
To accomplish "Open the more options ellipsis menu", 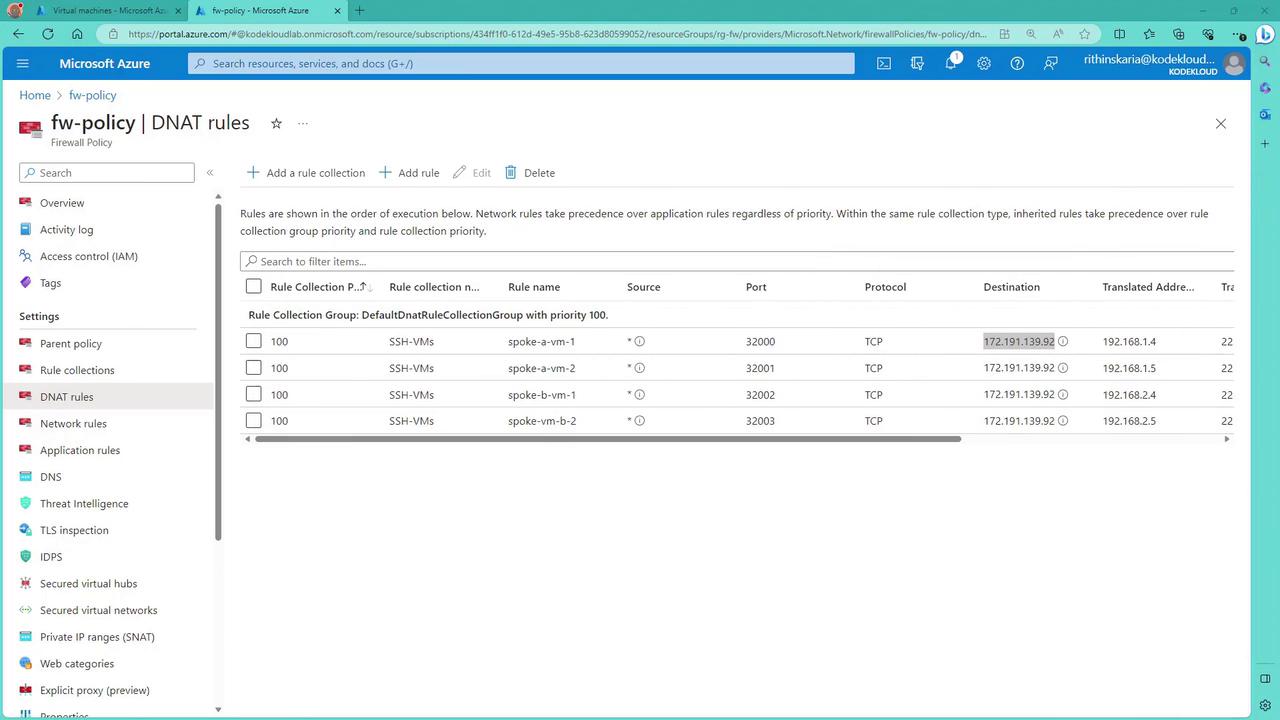I will (303, 123).
